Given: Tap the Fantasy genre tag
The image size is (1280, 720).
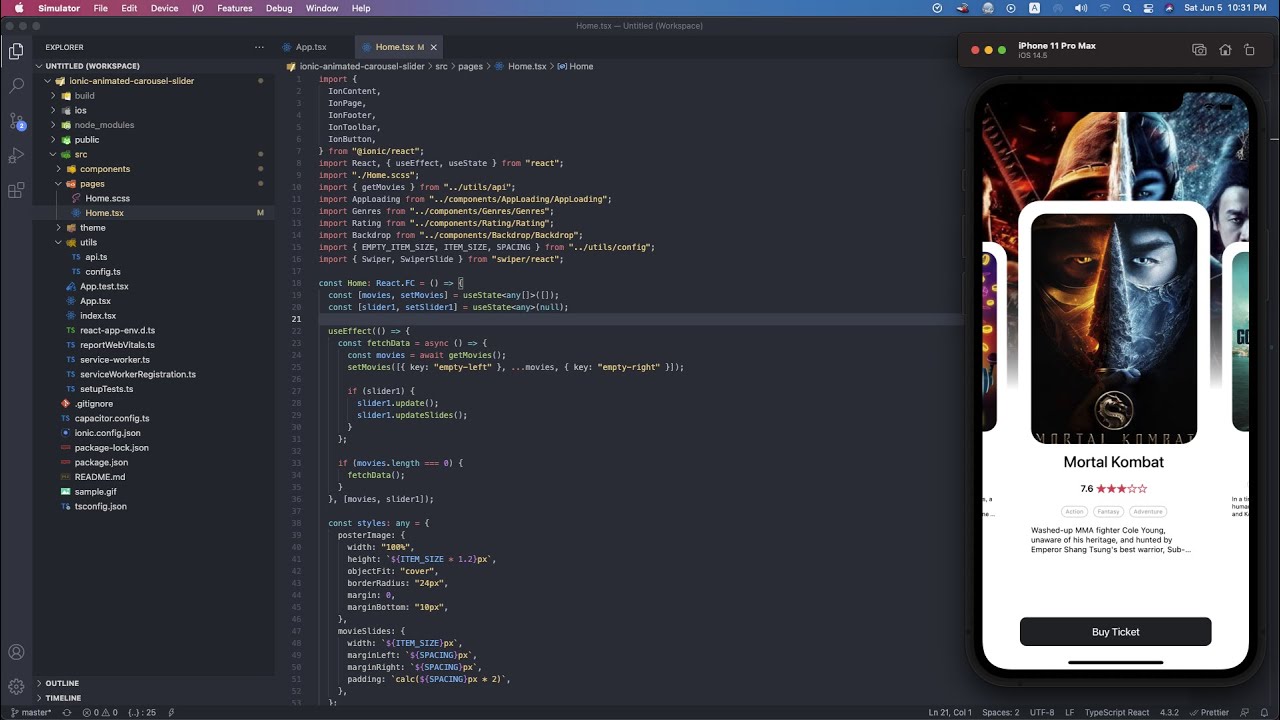Looking at the screenshot, I should (1108, 511).
